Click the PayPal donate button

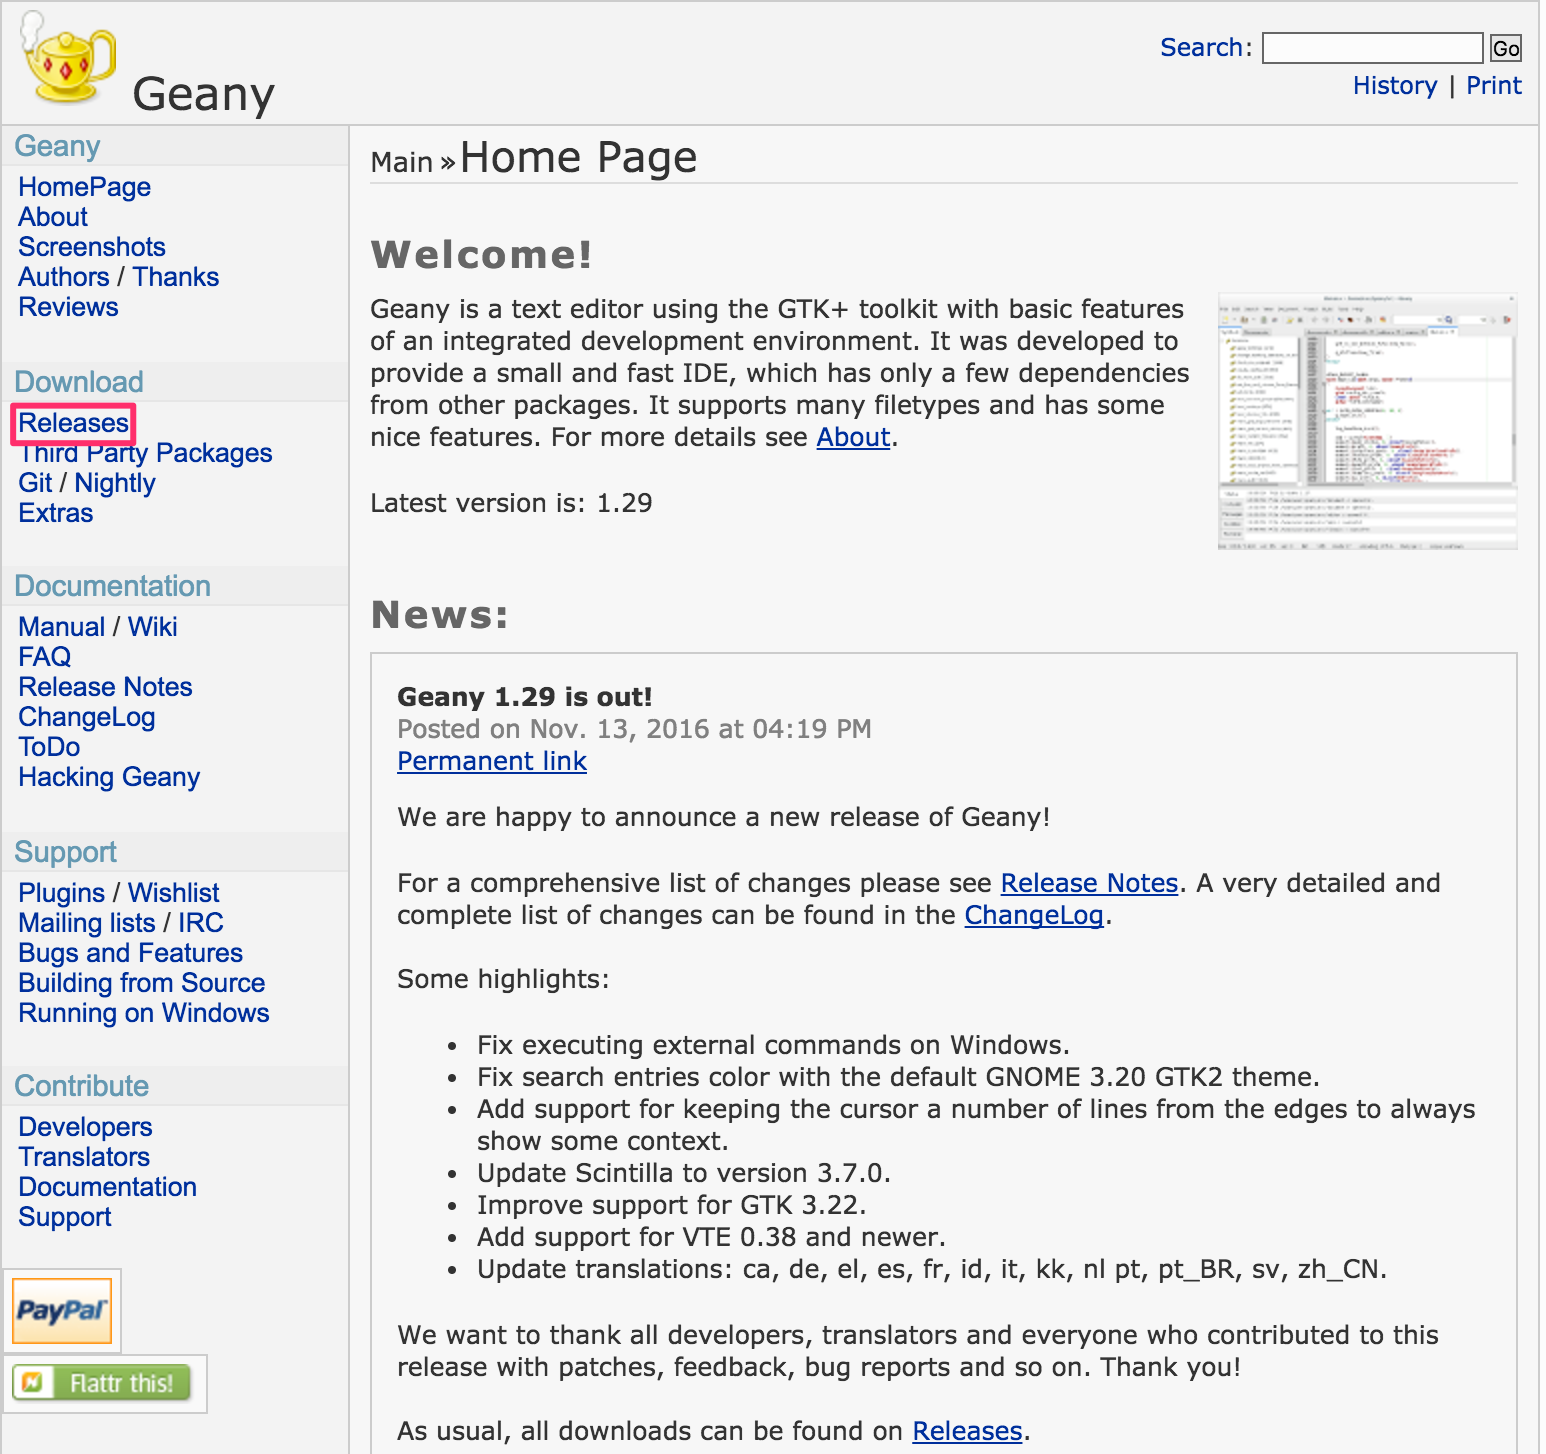pos(62,1310)
